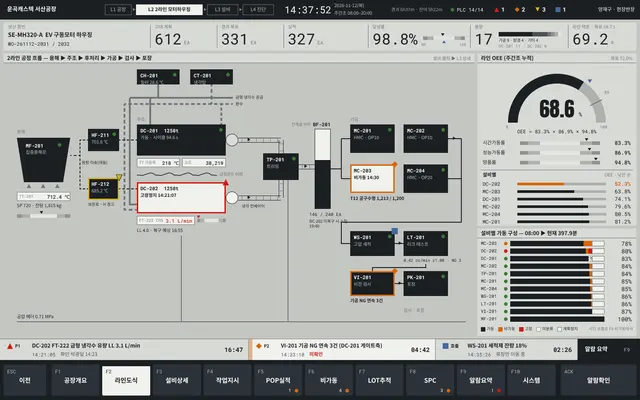This screenshot has width=640, height=400.
Task: Click MF-201 setpoint range bar under furnace
Action: [43, 216]
